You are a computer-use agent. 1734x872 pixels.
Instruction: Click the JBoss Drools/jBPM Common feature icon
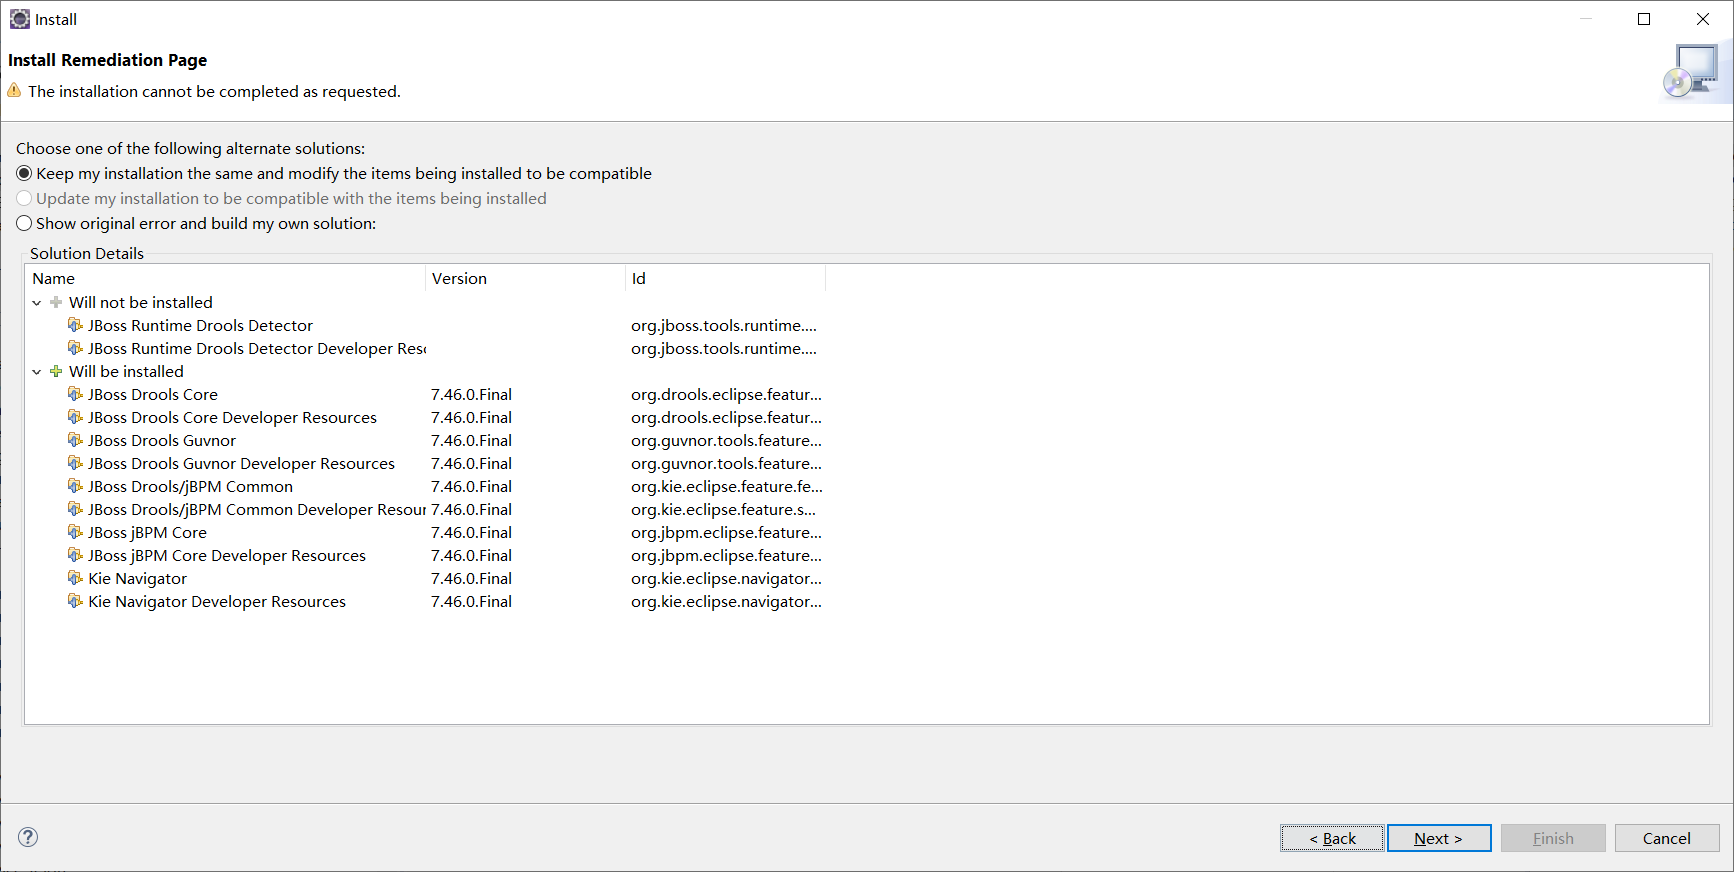tap(75, 486)
